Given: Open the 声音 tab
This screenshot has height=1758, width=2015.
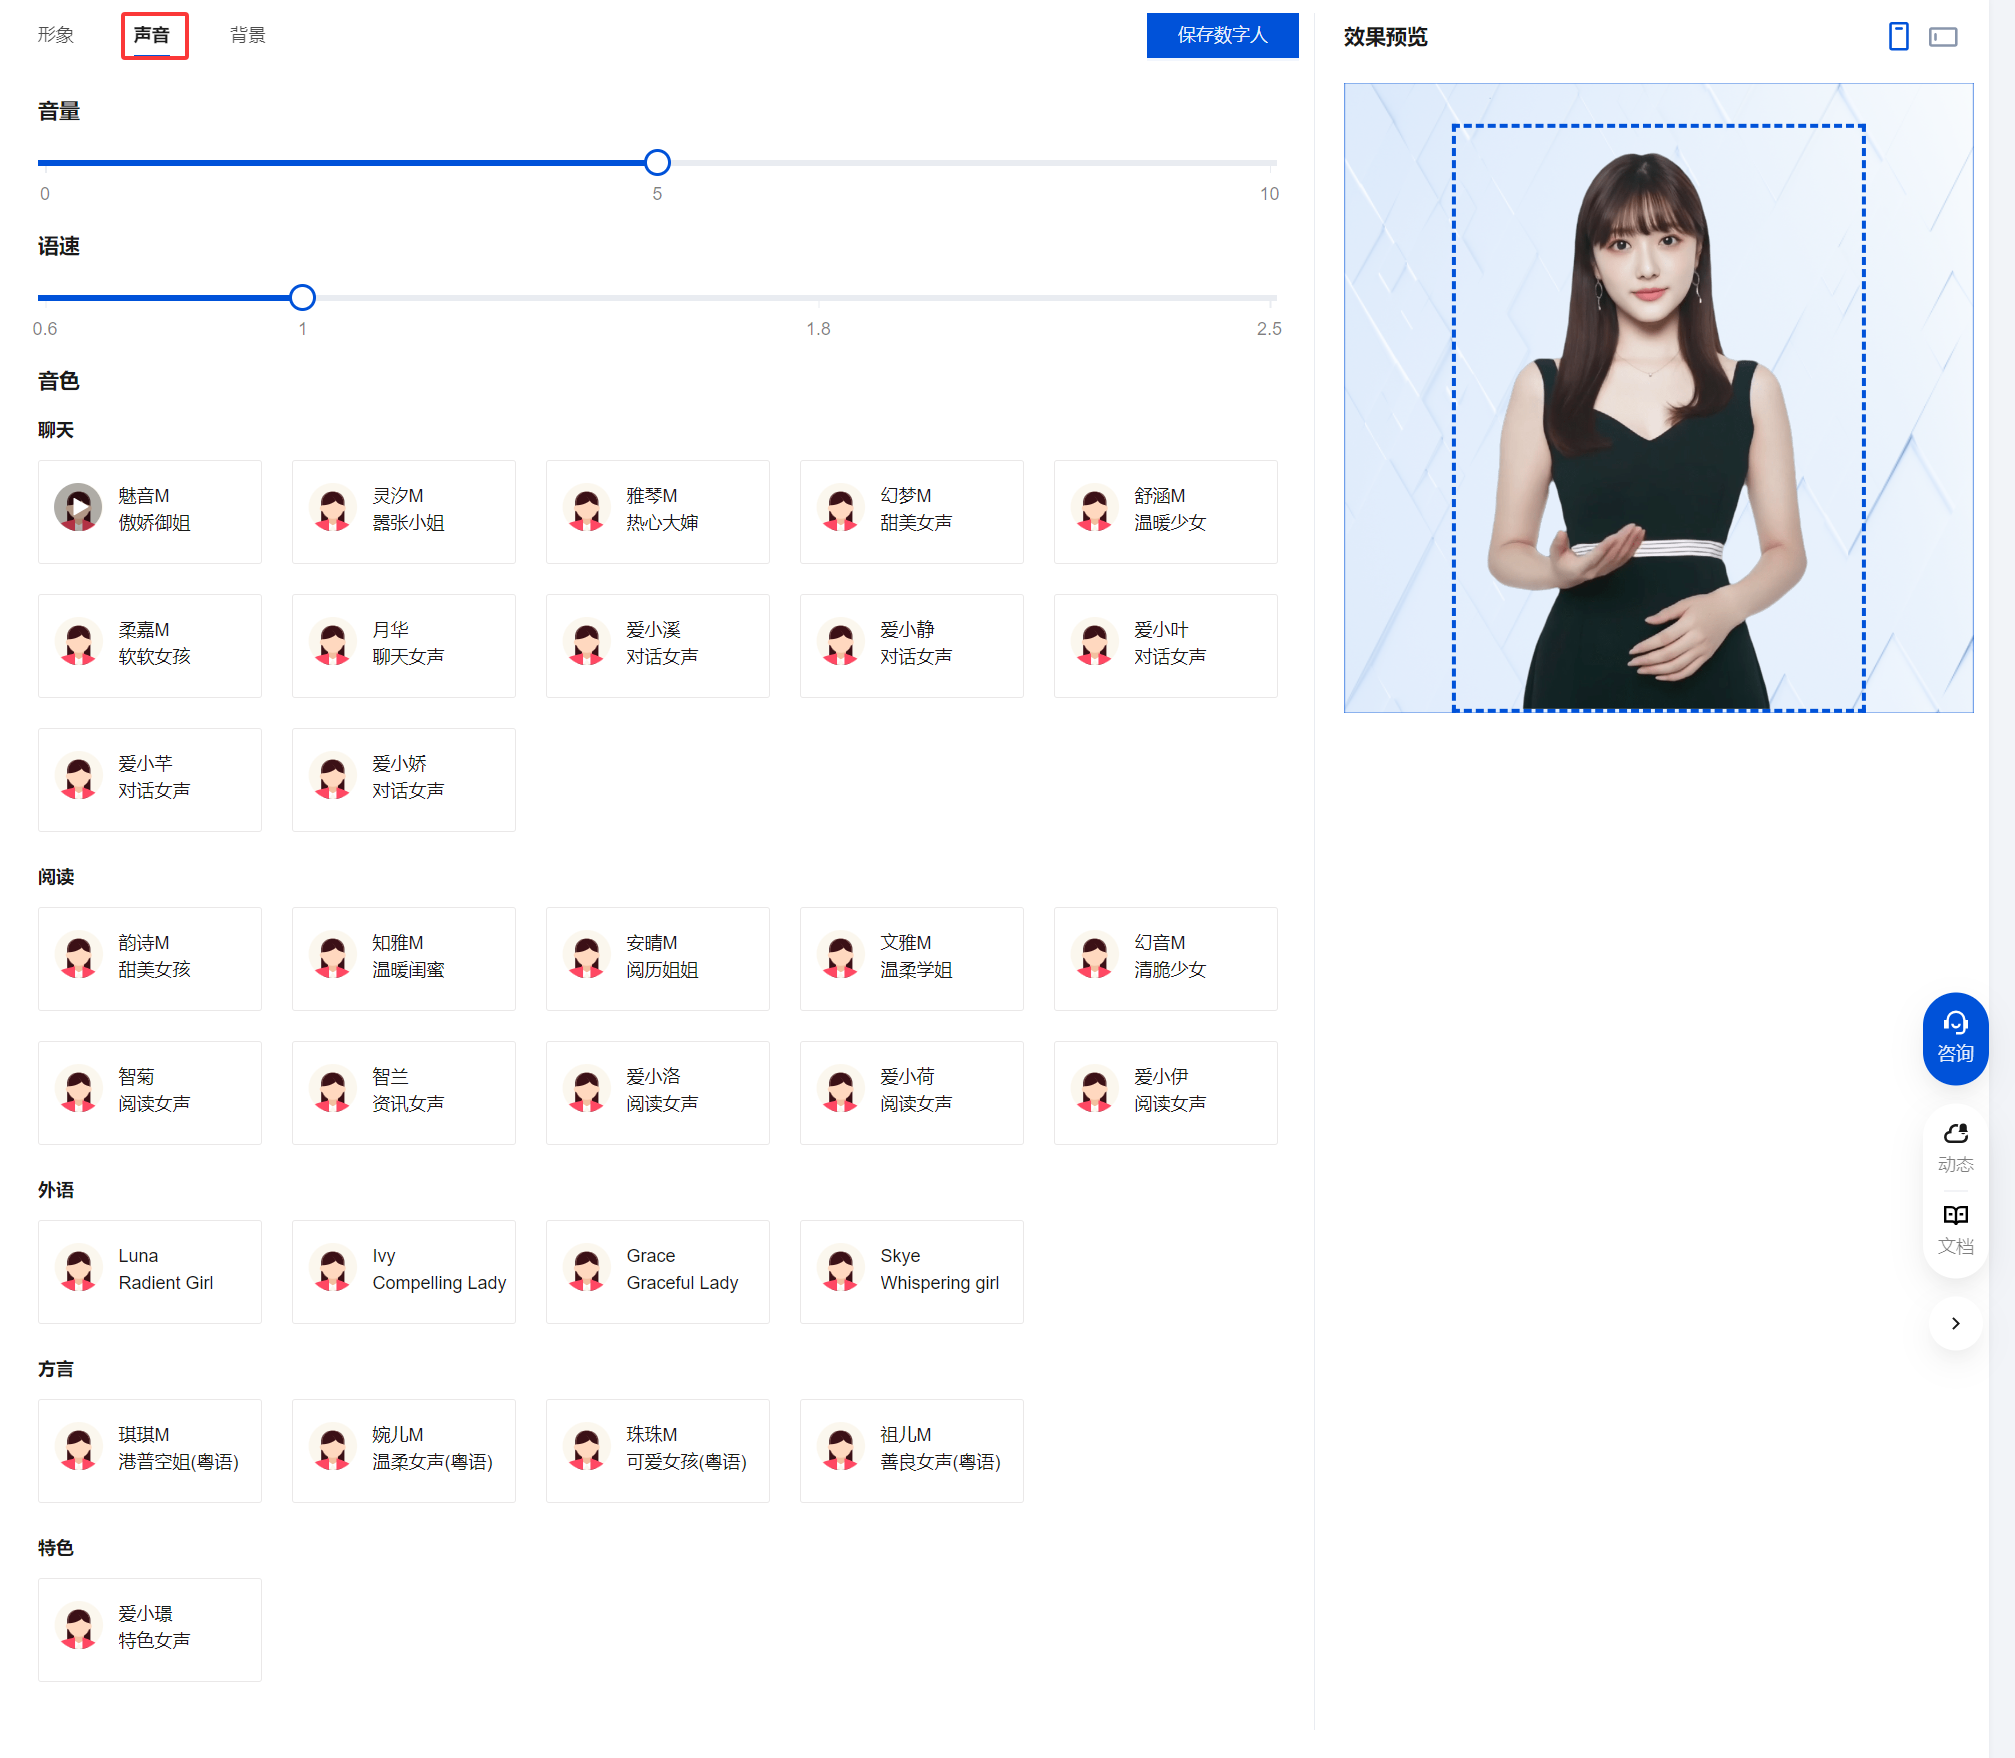Looking at the screenshot, I should click(x=153, y=35).
